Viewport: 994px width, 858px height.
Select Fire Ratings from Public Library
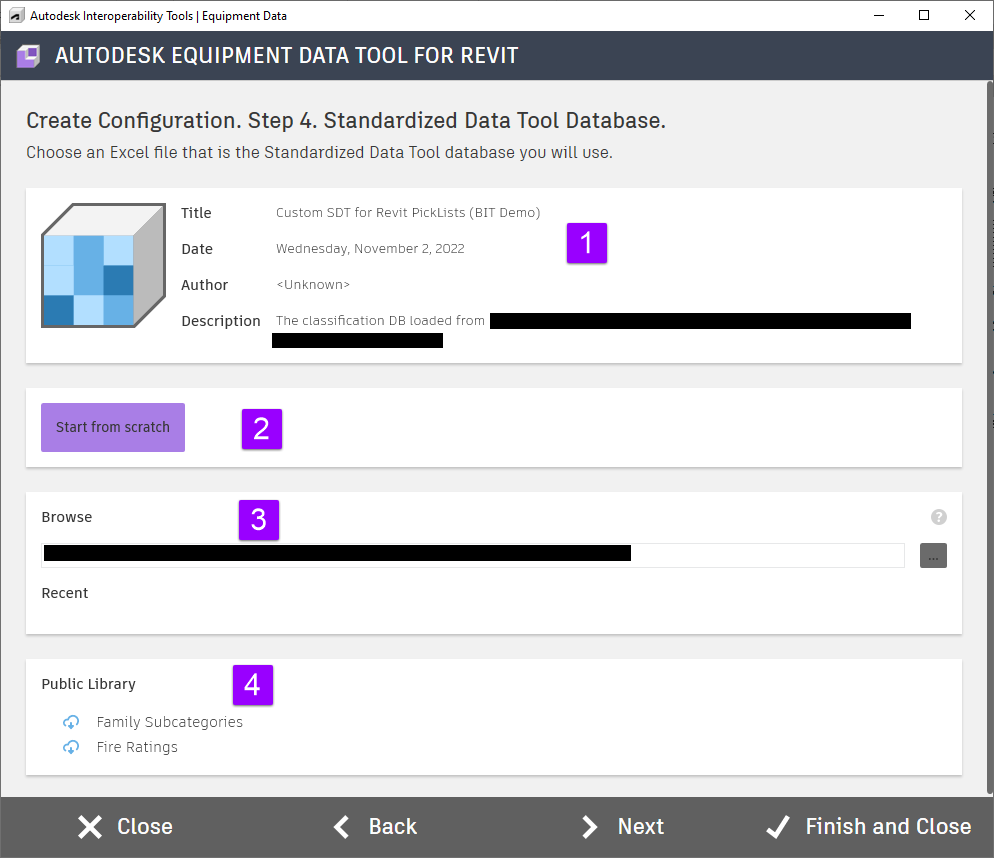137,747
